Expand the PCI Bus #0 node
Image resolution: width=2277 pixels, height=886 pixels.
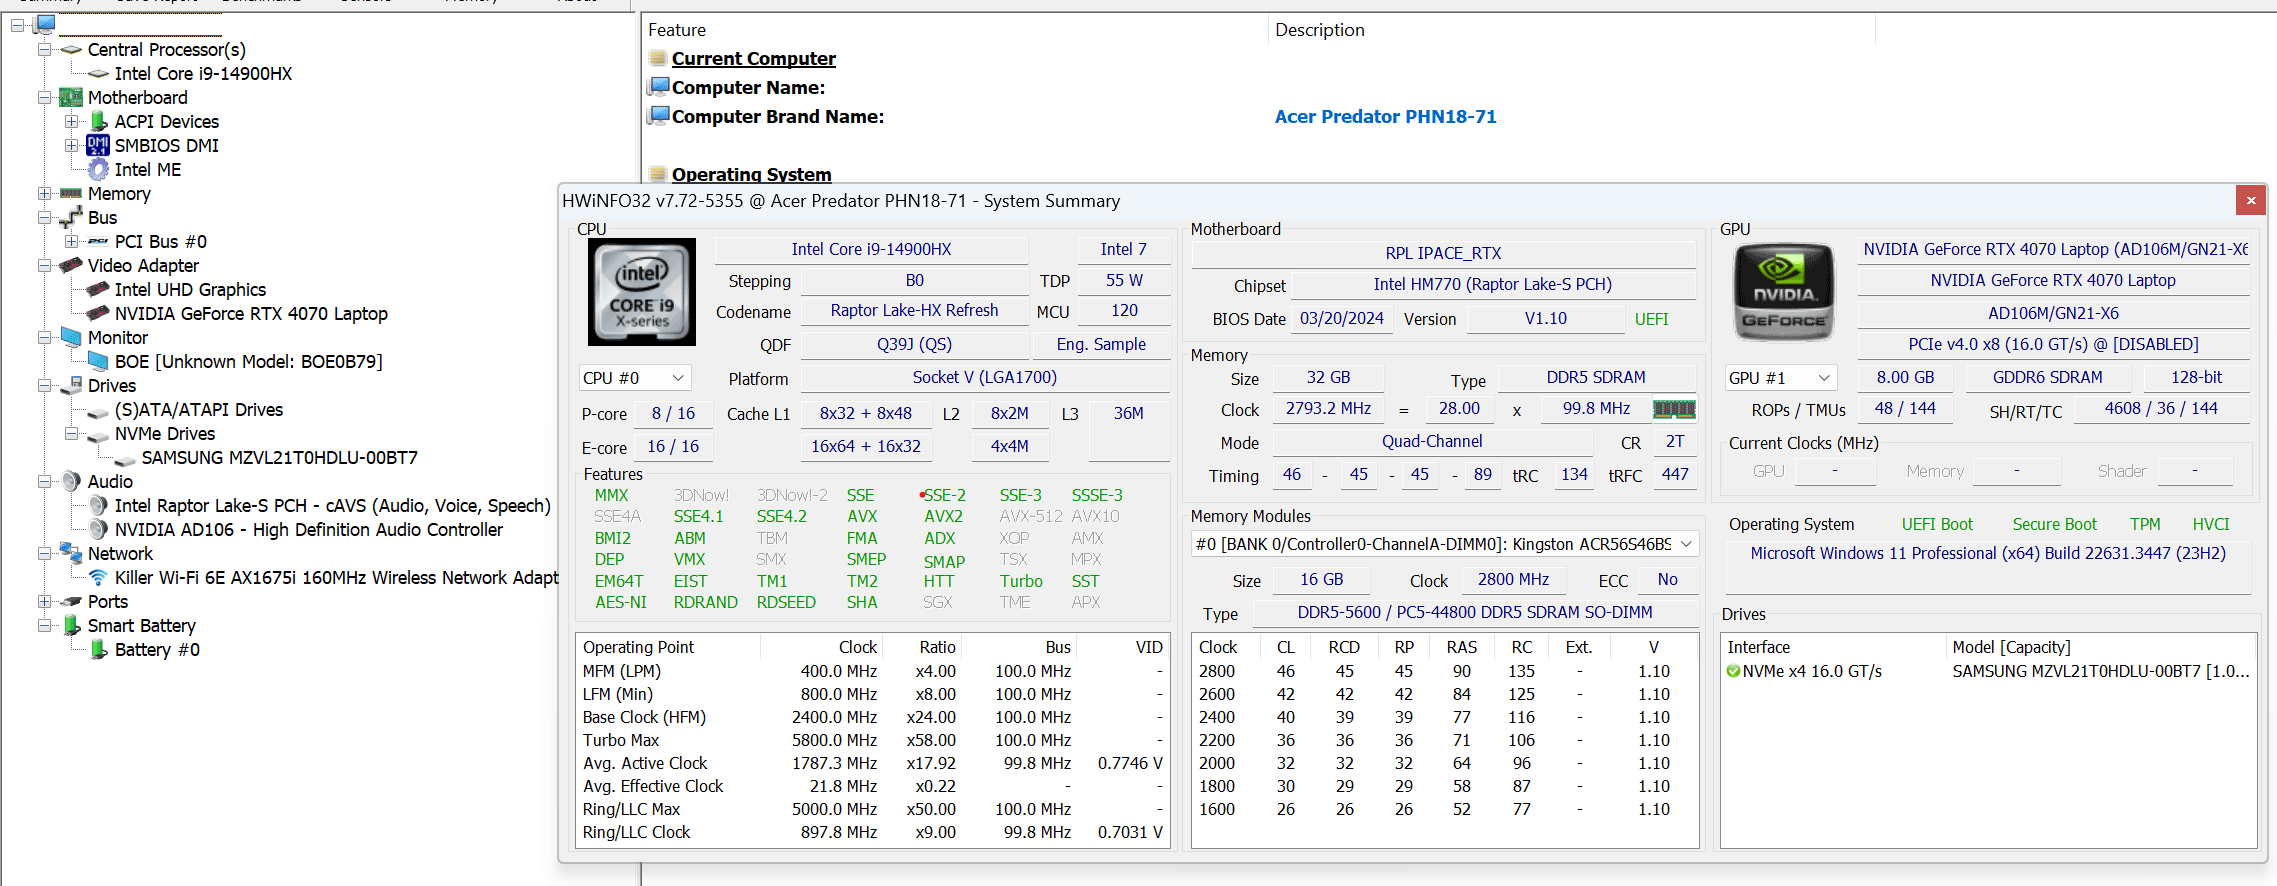click(x=71, y=242)
